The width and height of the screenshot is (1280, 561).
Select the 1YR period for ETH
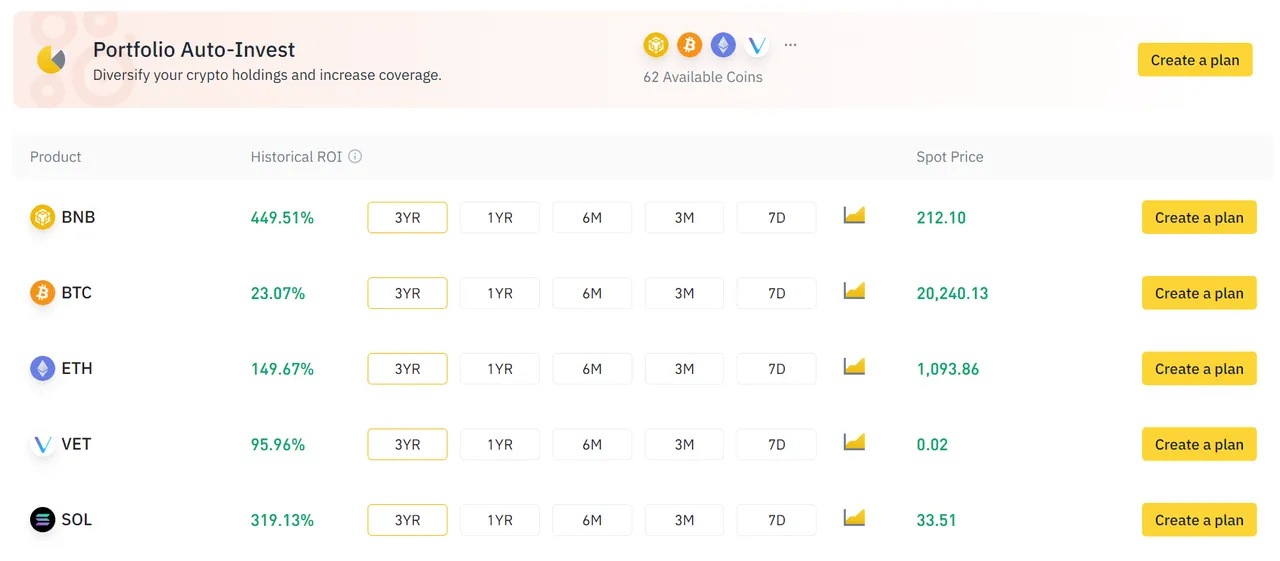(x=500, y=369)
